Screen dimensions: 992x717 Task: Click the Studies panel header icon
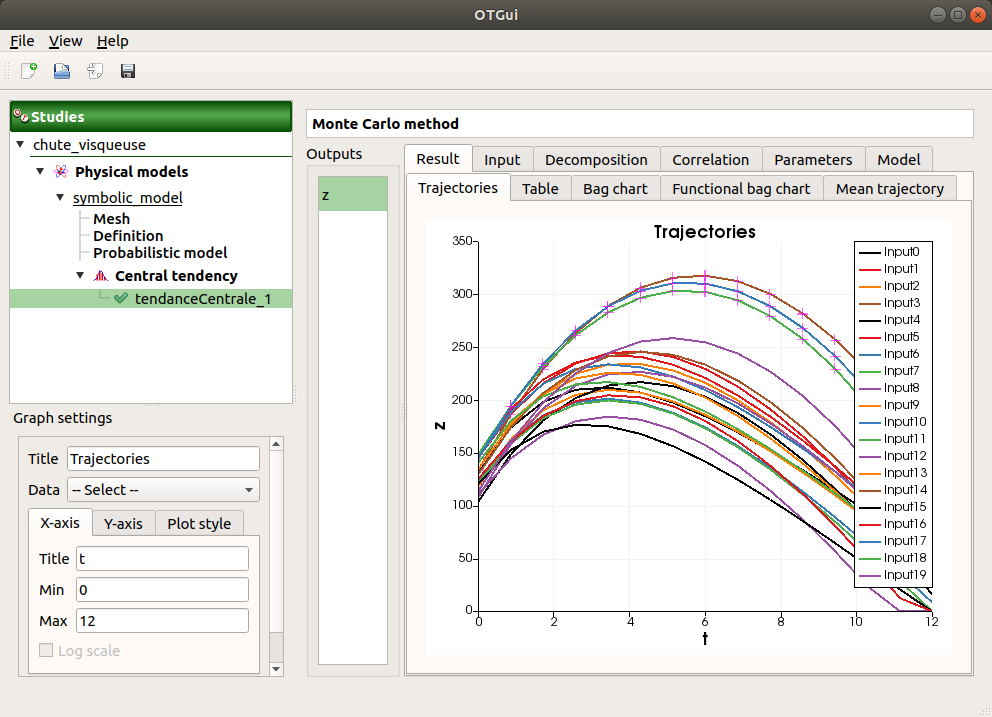click(21, 116)
